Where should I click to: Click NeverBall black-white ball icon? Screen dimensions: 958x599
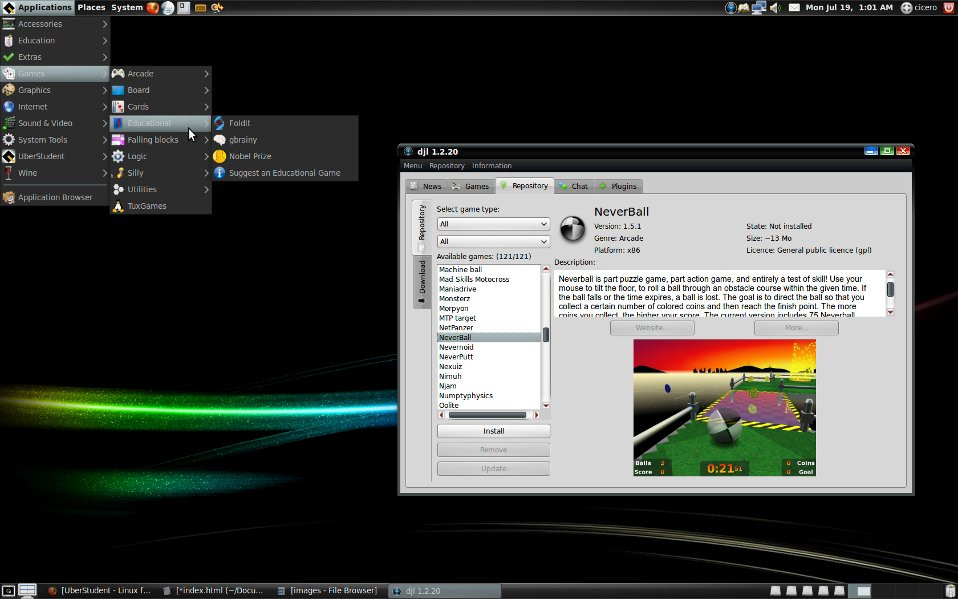click(x=572, y=229)
